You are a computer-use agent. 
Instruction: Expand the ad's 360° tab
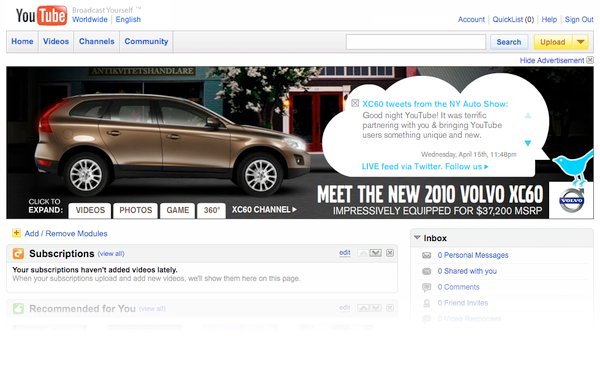[x=212, y=211]
